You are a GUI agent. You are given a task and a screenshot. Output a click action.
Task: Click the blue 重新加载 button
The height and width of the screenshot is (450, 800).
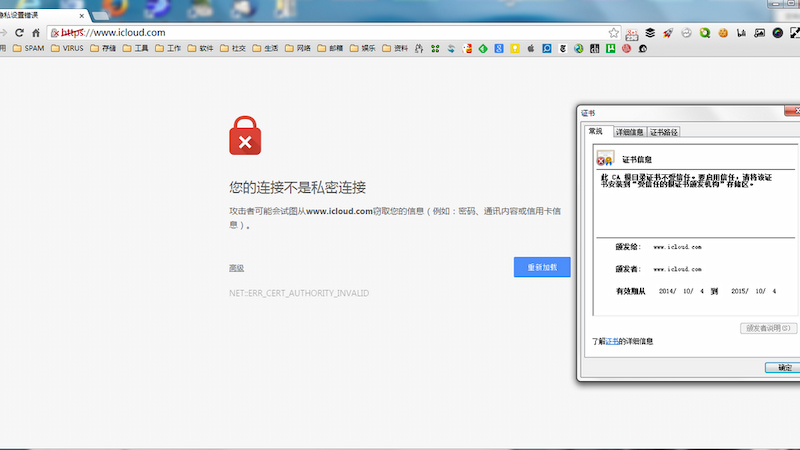[x=542, y=267]
